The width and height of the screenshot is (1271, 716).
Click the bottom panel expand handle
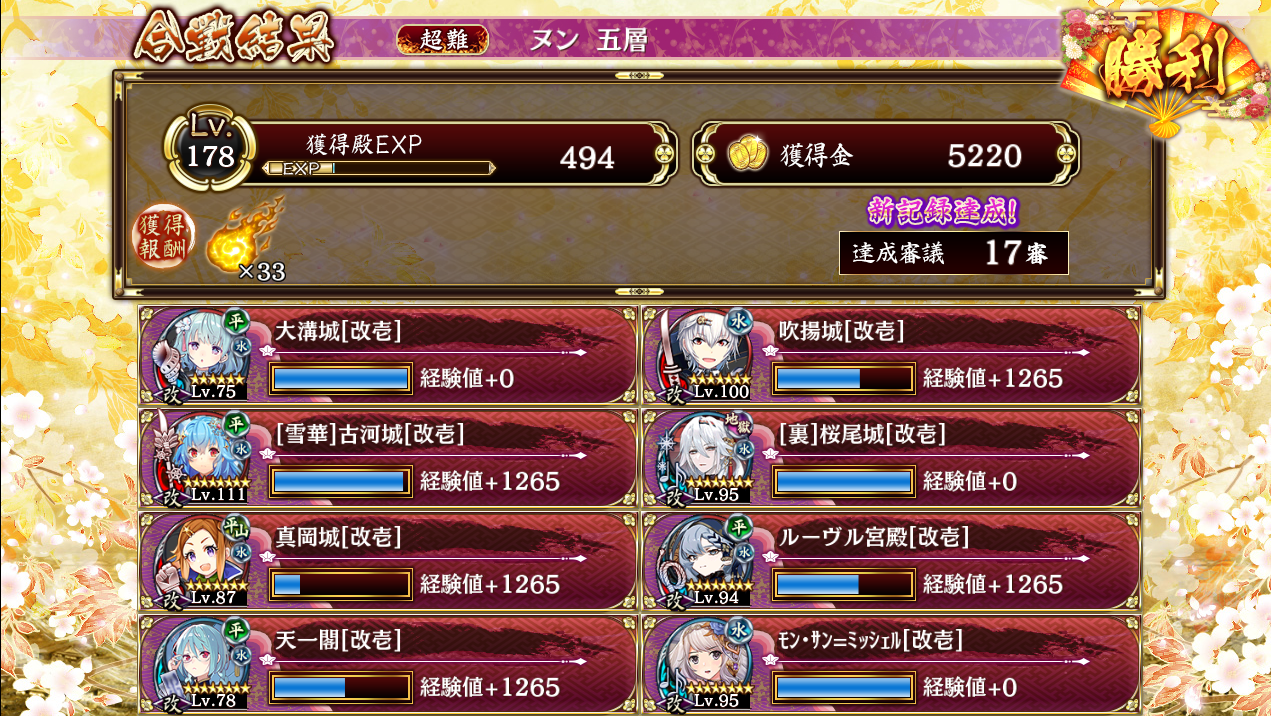pos(638,291)
